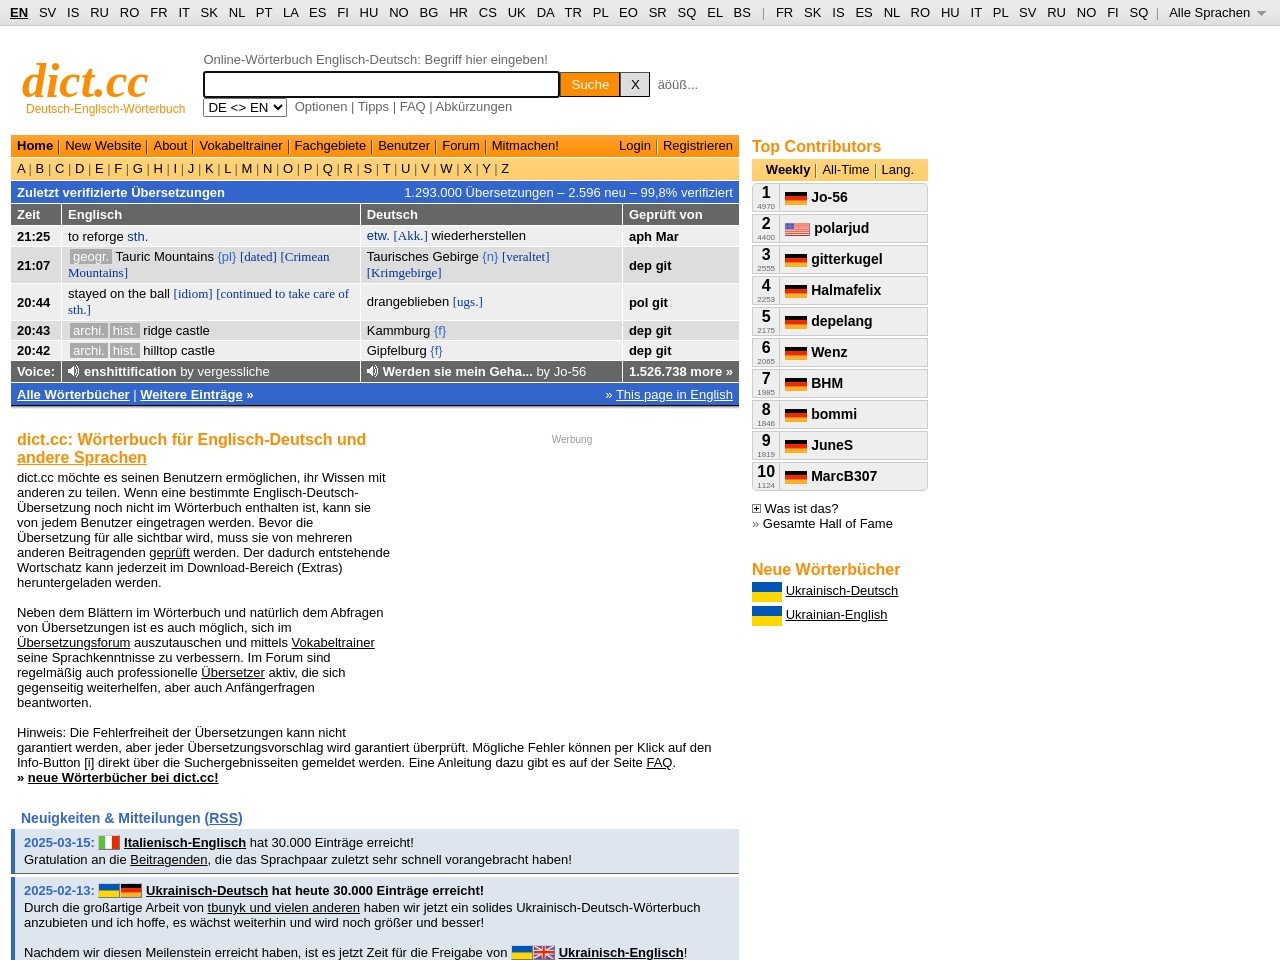Screen dimensions: 1280x960
Task: Click the flag beside MarcB307
Action: [x=796, y=477]
